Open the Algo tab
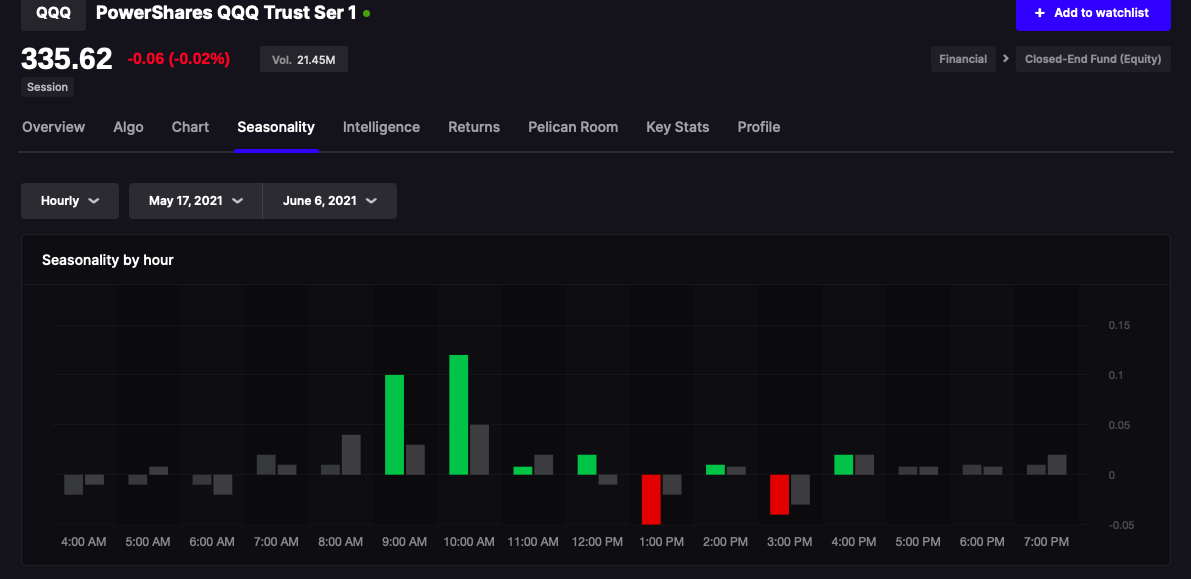Viewport: 1191px width, 579px height. [x=128, y=127]
